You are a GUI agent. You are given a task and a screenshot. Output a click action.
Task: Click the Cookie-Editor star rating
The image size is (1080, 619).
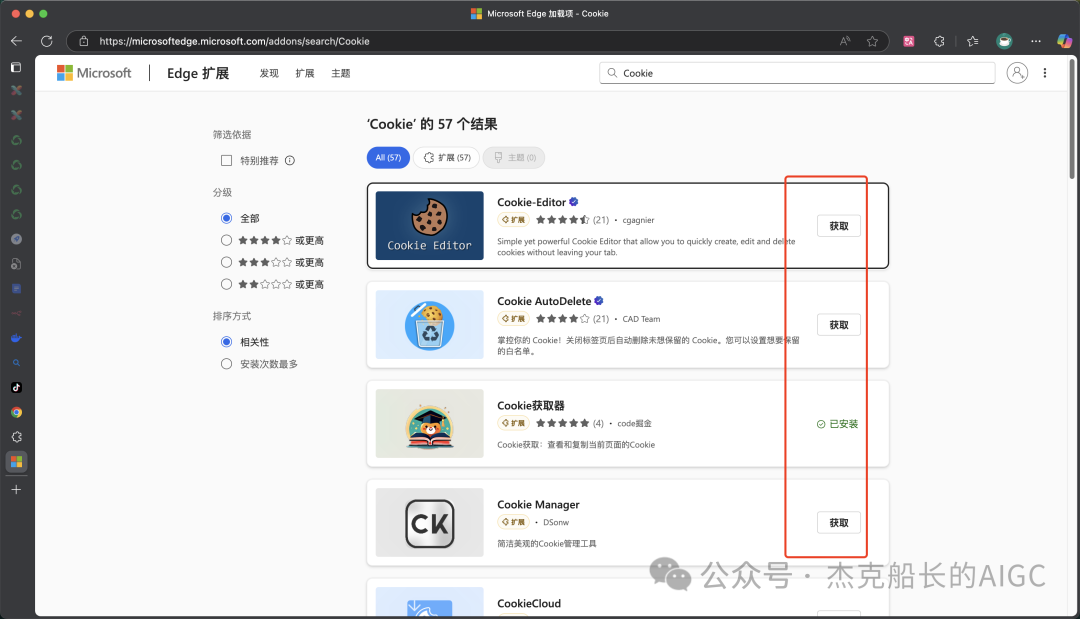(563, 220)
